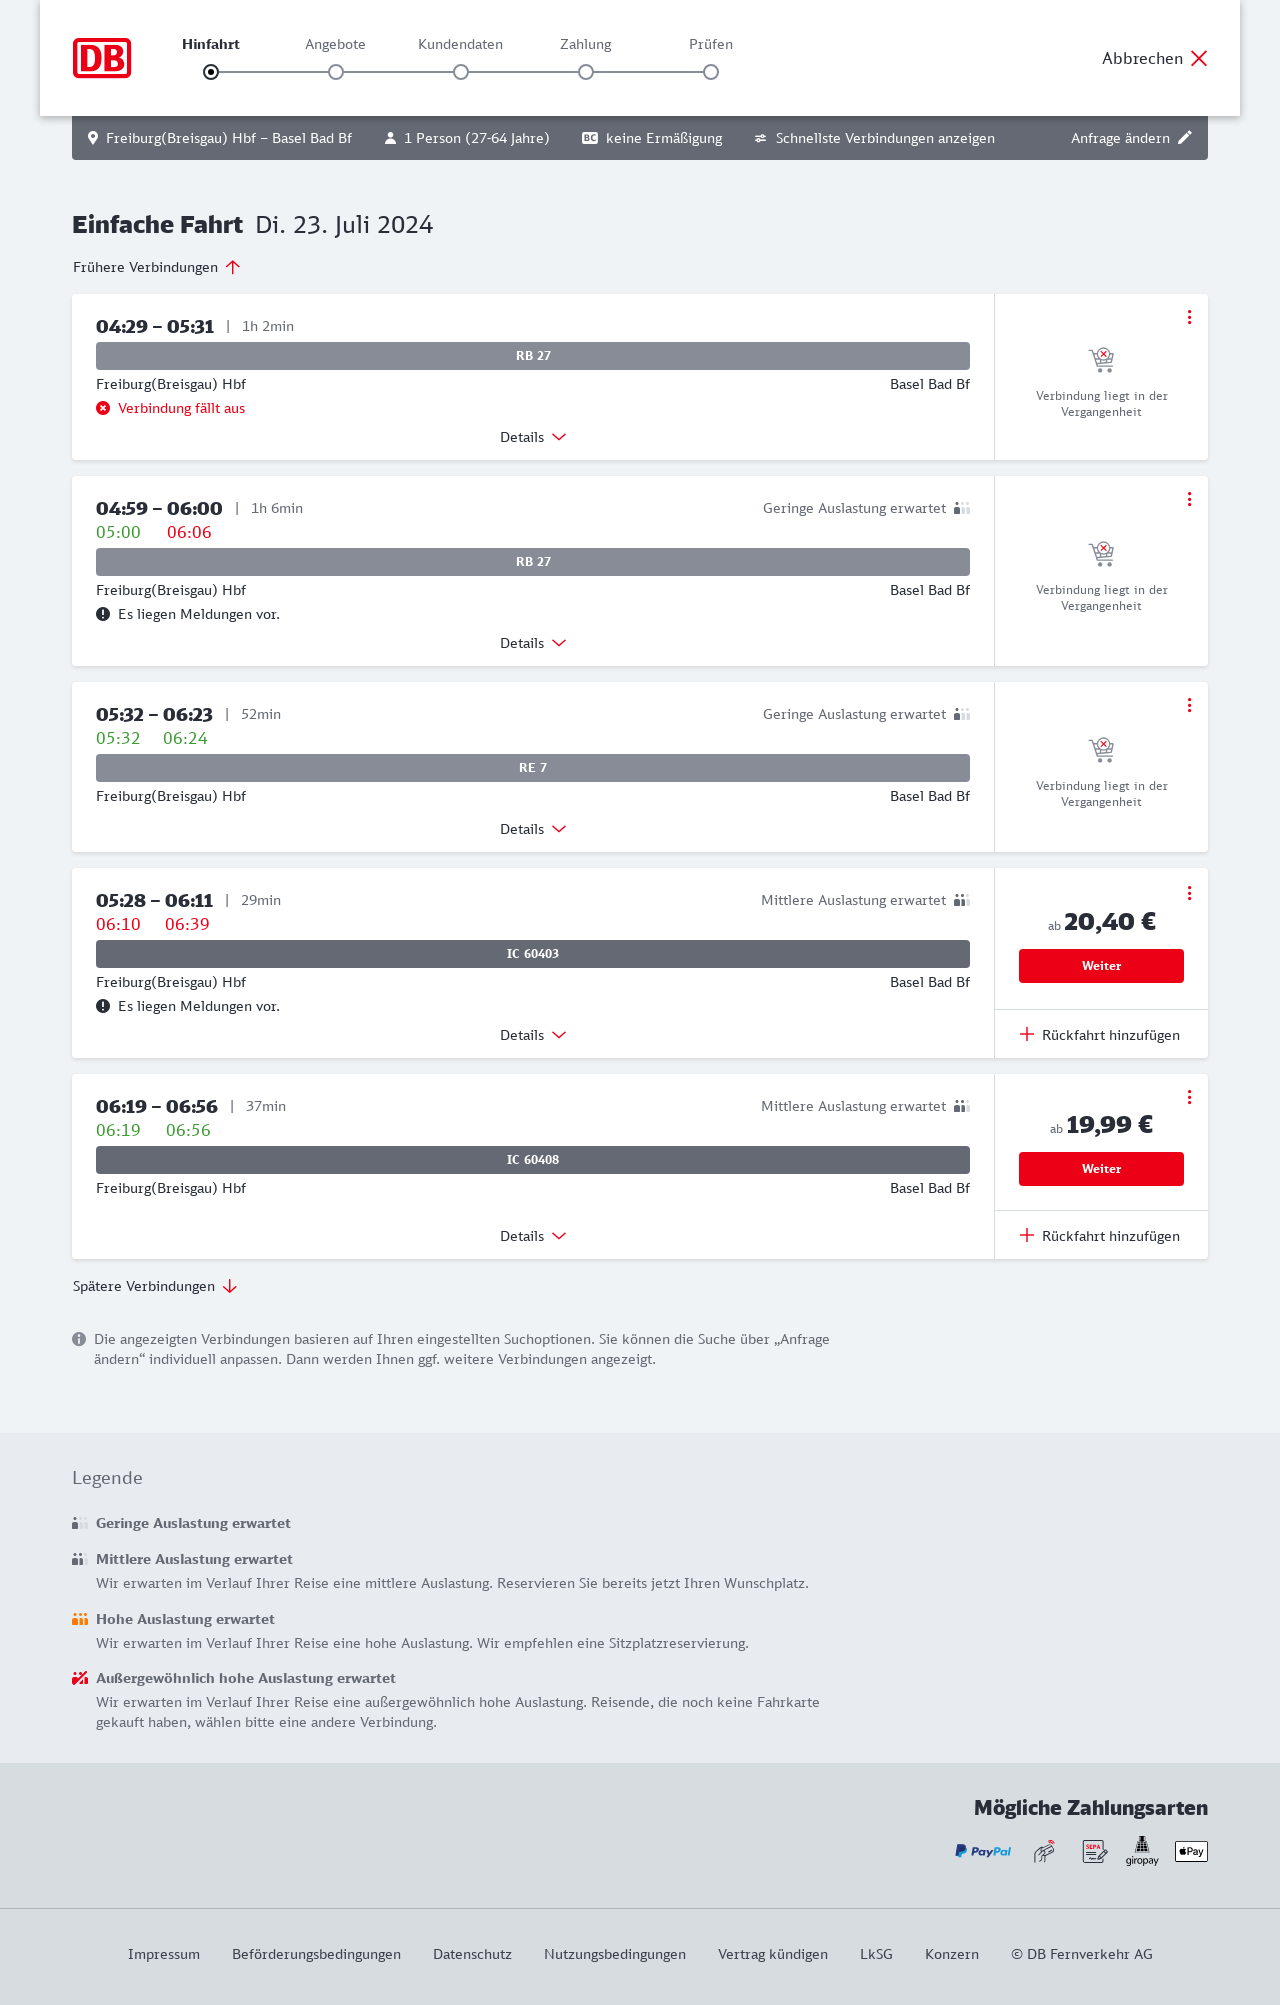Add Rückfahrt to the IC 60403 connection

[x=1100, y=1035]
